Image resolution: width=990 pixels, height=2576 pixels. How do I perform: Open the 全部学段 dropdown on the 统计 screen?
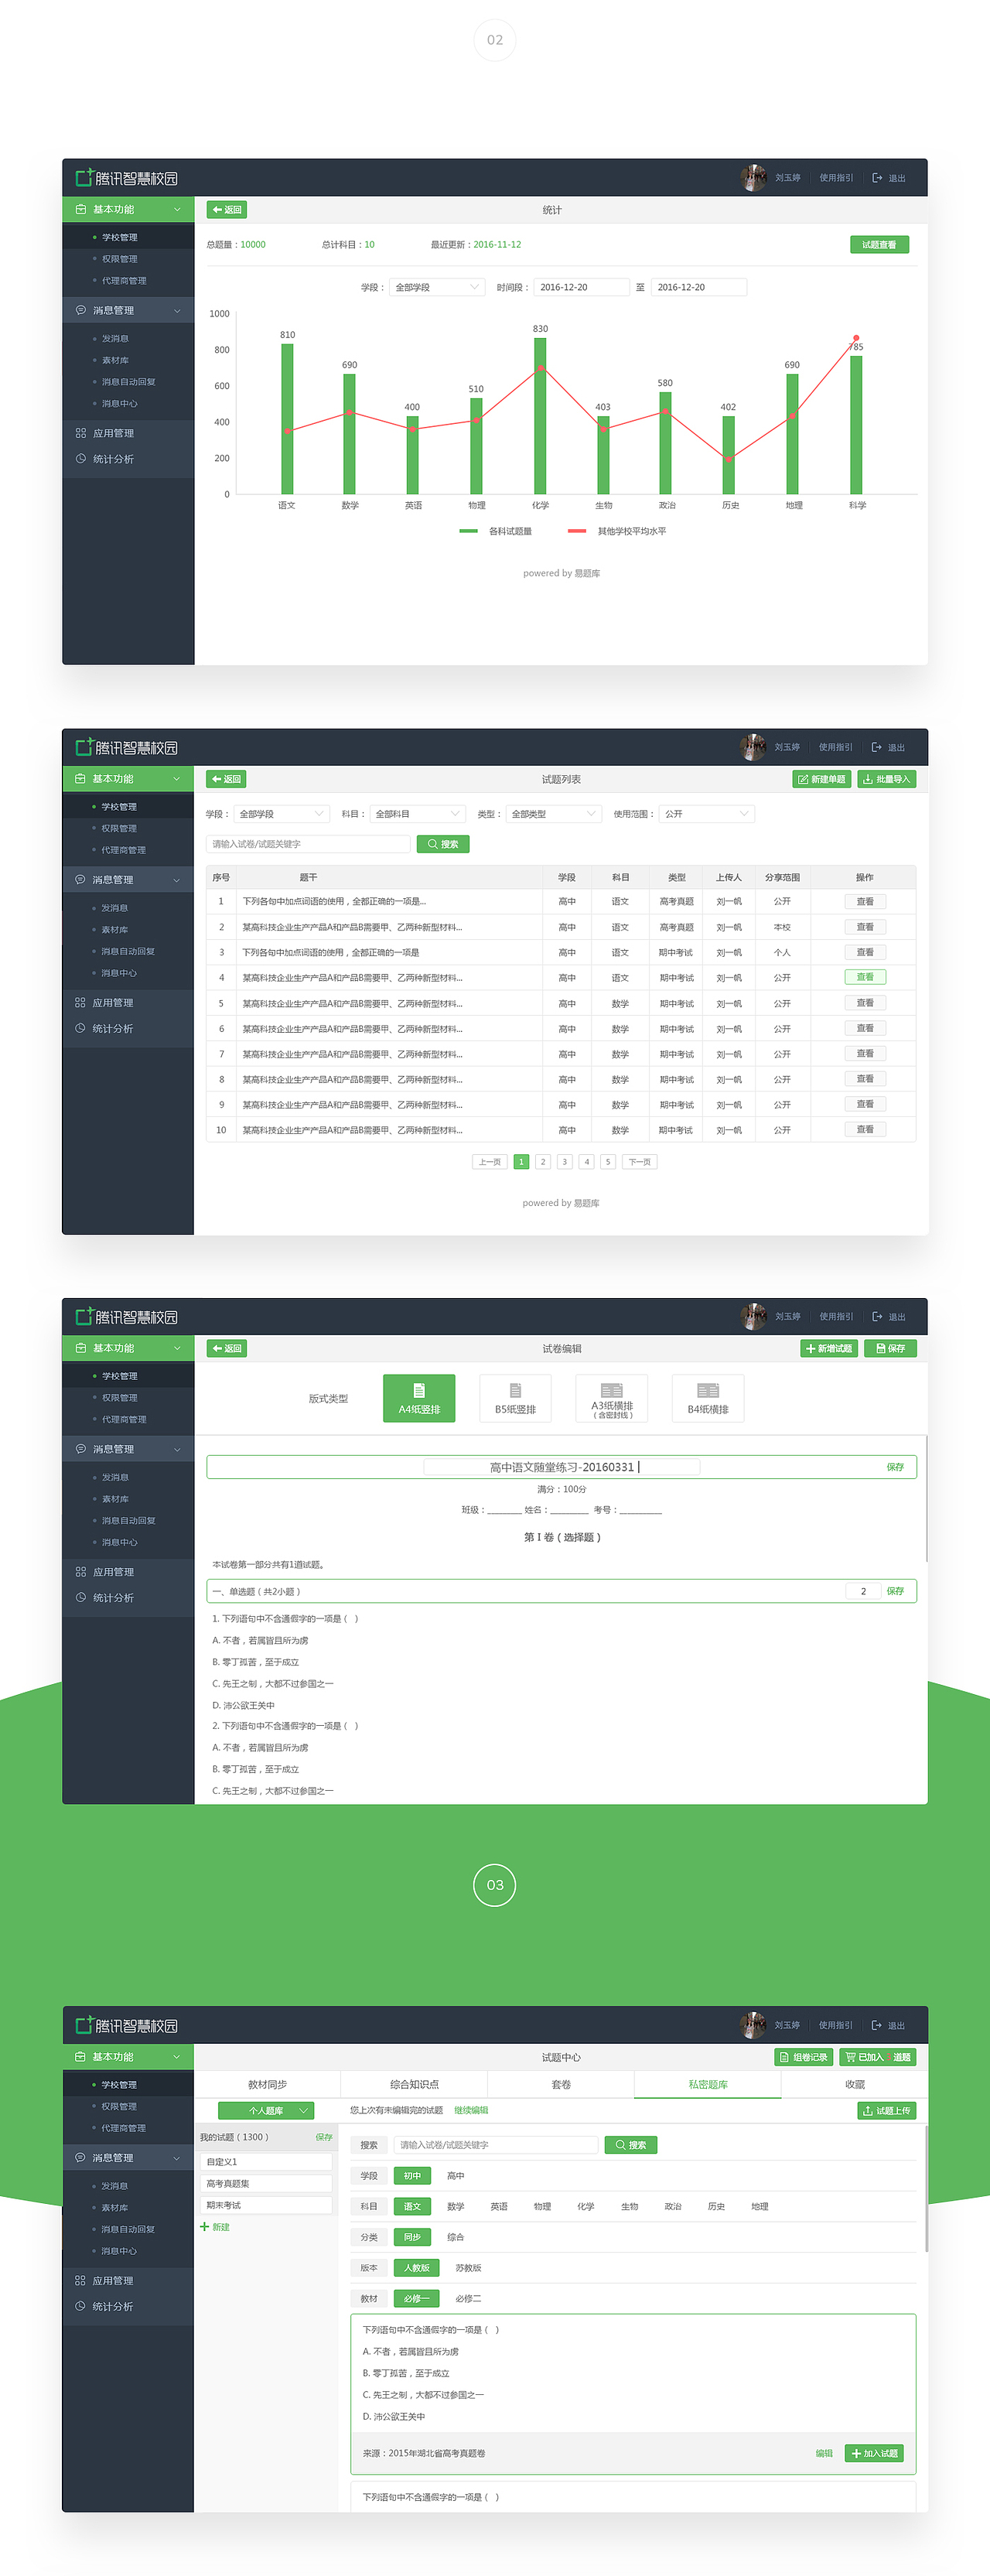pos(437,287)
